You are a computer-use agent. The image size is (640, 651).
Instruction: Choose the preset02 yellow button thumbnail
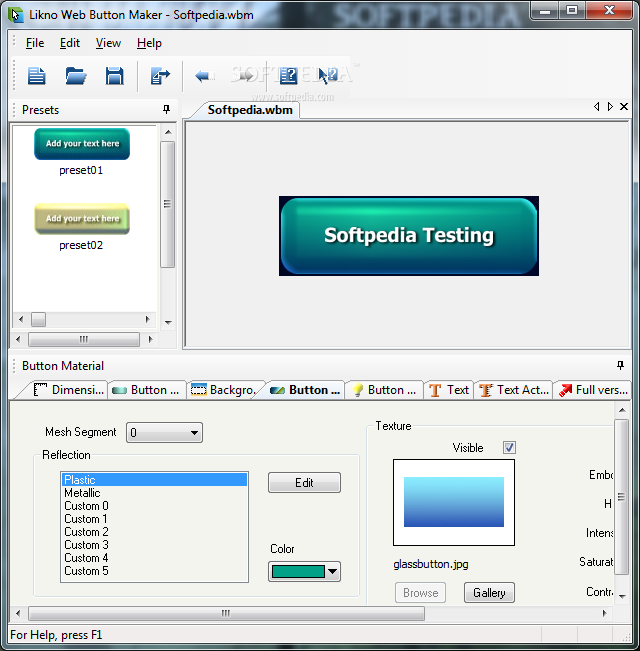[82, 219]
